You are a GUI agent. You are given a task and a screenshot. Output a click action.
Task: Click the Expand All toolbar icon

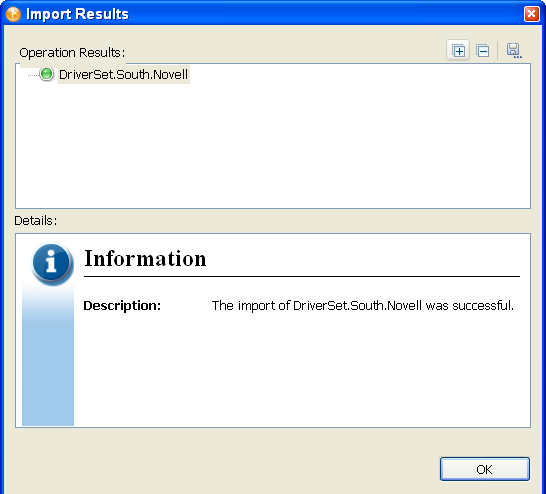click(458, 51)
